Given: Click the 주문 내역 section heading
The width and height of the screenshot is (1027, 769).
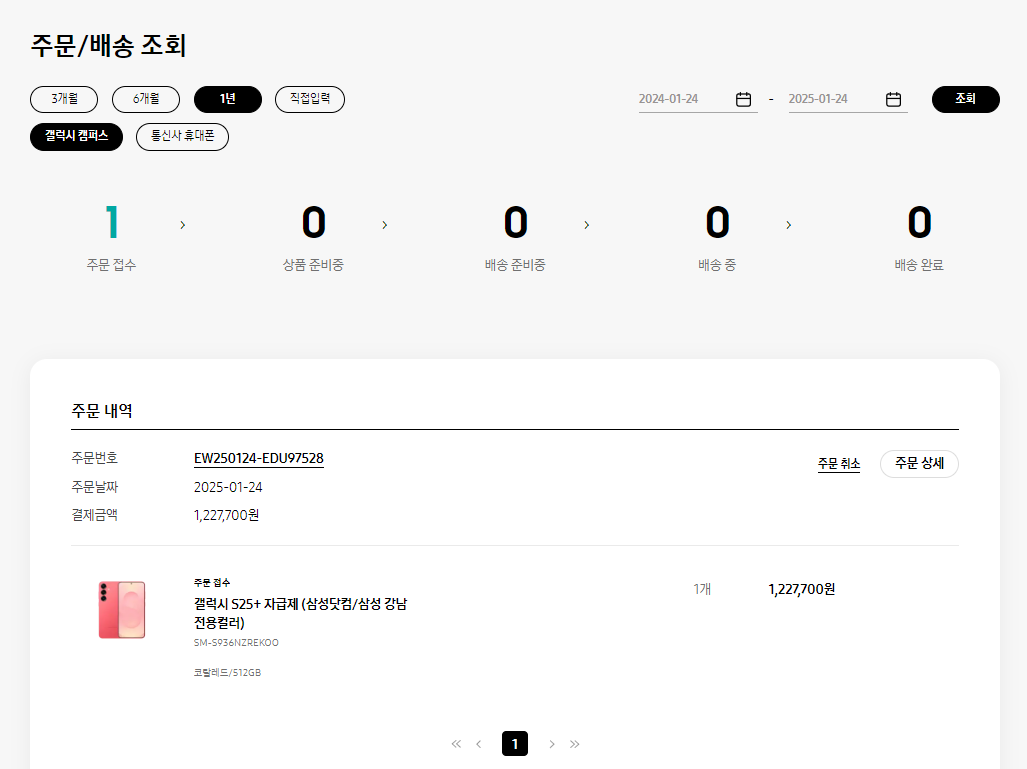Looking at the screenshot, I should click(102, 411).
